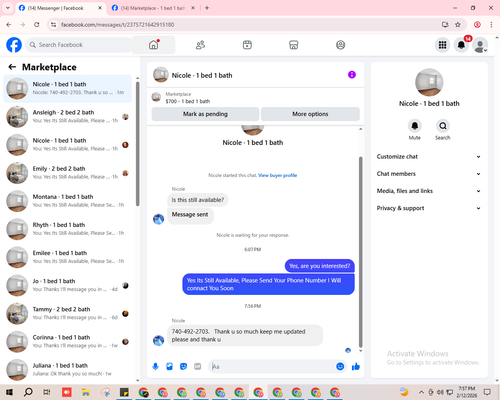The image size is (500, 400).
Task: Open File Explorer from taskbar
Action: pyautogui.click(x=86, y=392)
